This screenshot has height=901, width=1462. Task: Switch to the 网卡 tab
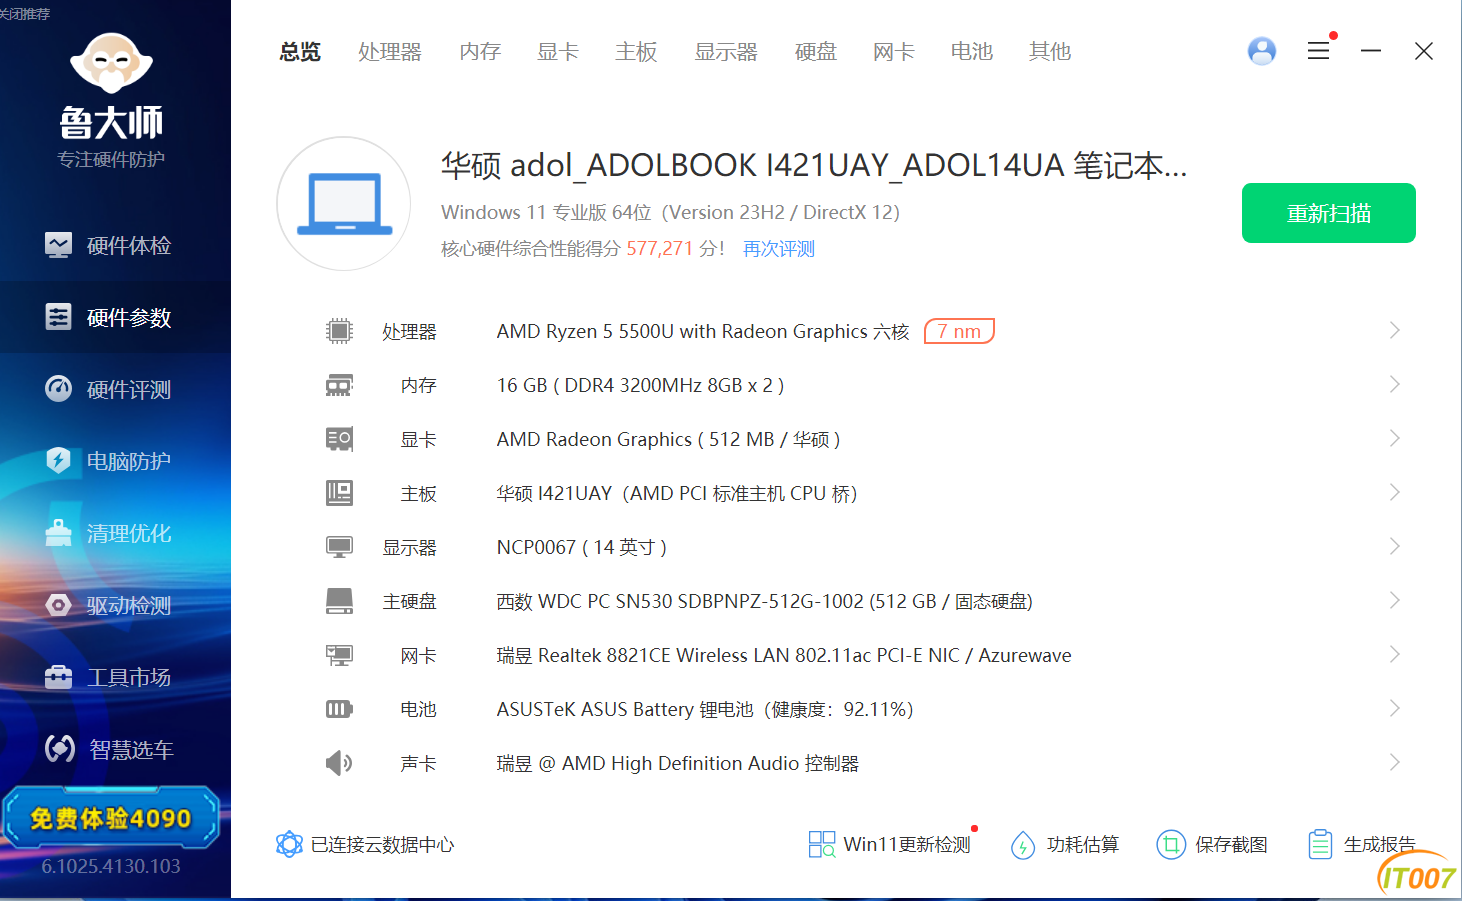894,51
